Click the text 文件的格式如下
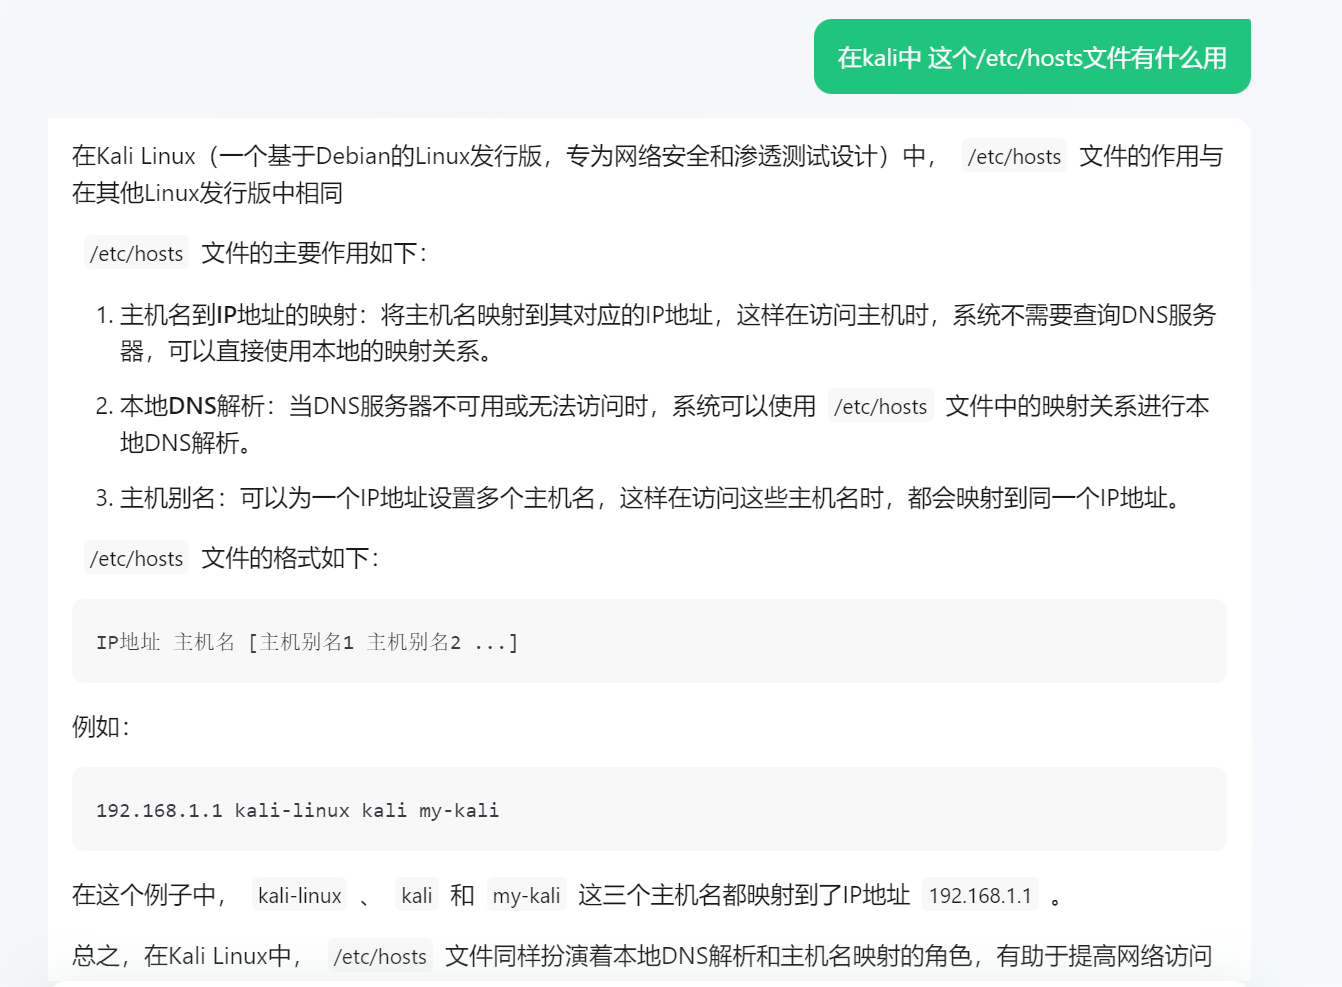Image resolution: width=1342 pixels, height=987 pixels. (x=290, y=559)
